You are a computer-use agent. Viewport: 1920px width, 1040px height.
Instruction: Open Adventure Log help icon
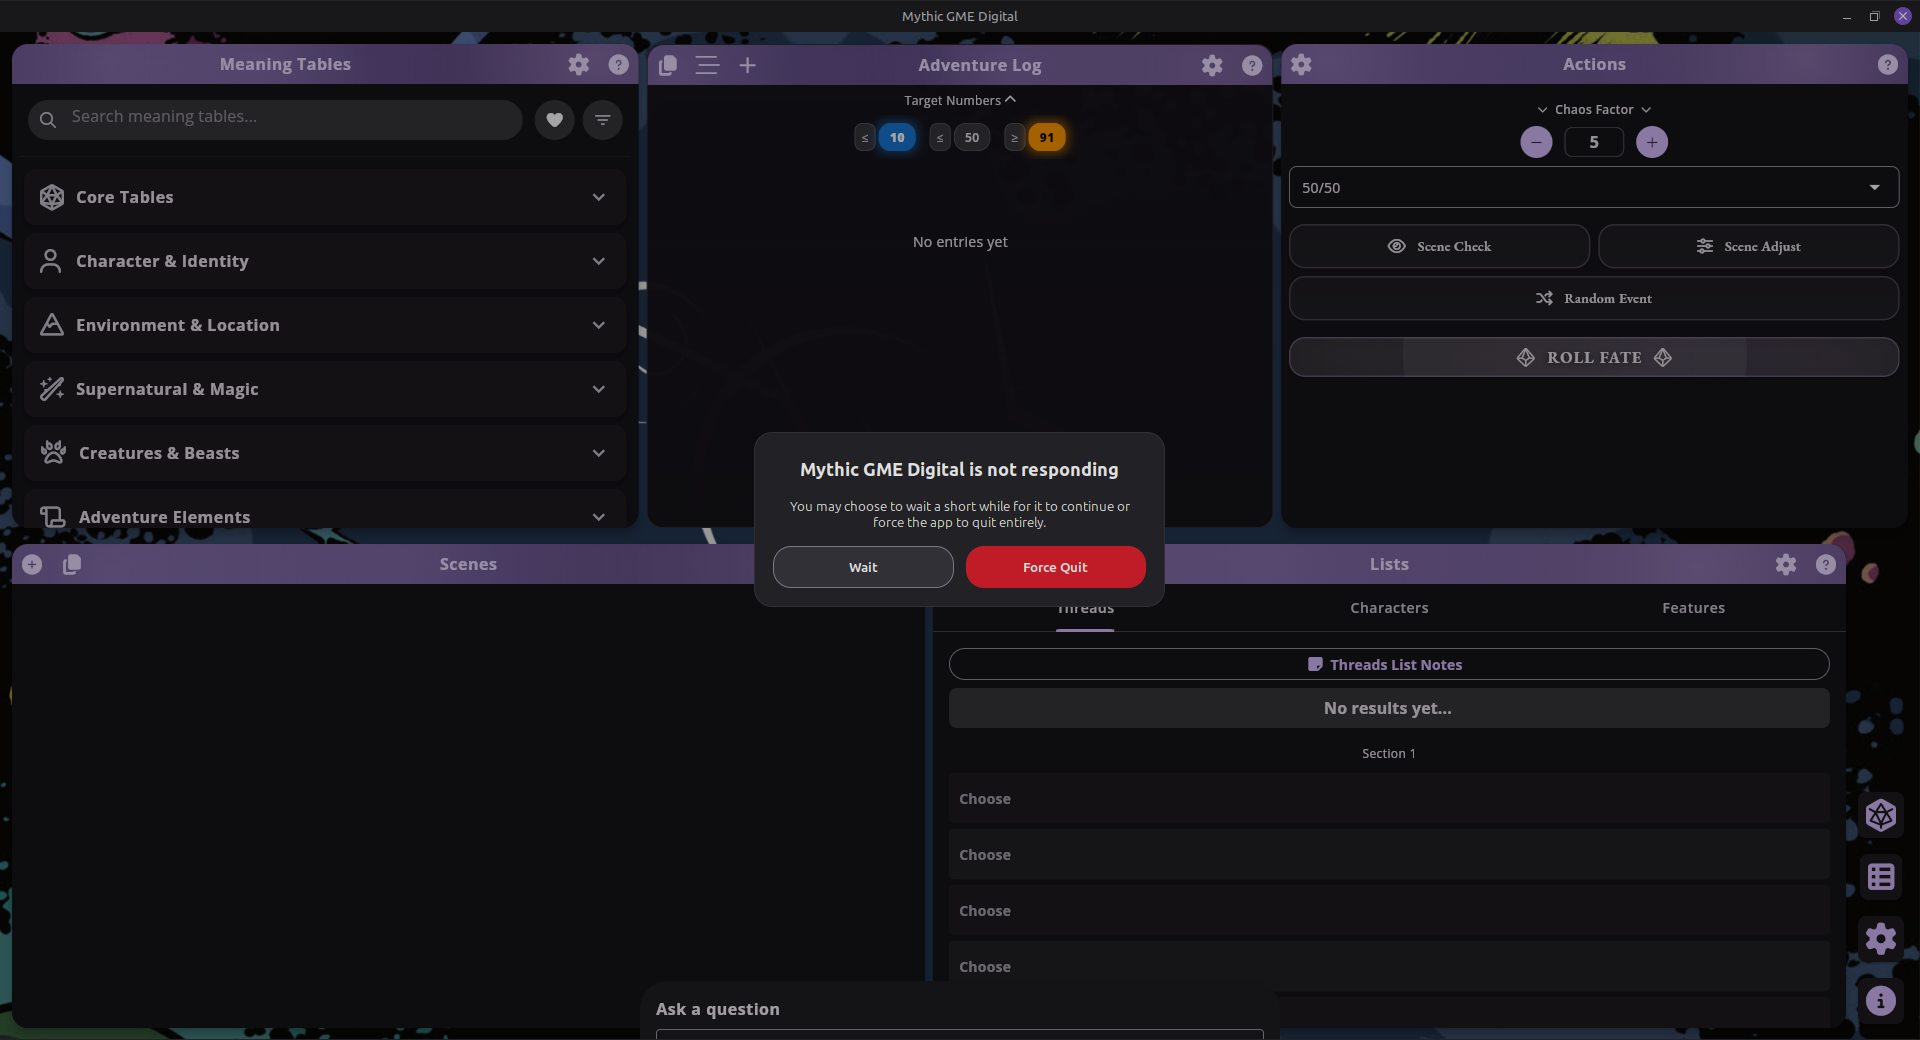(x=1252, y=65)
